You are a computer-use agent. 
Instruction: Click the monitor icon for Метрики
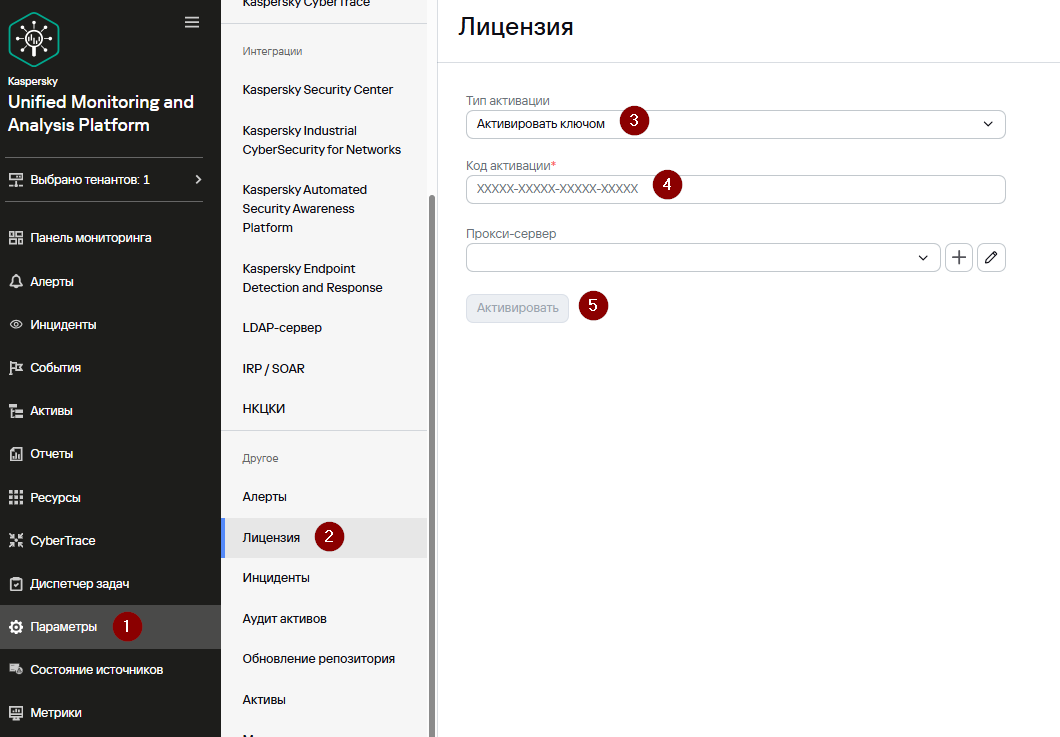pos(16,713)
